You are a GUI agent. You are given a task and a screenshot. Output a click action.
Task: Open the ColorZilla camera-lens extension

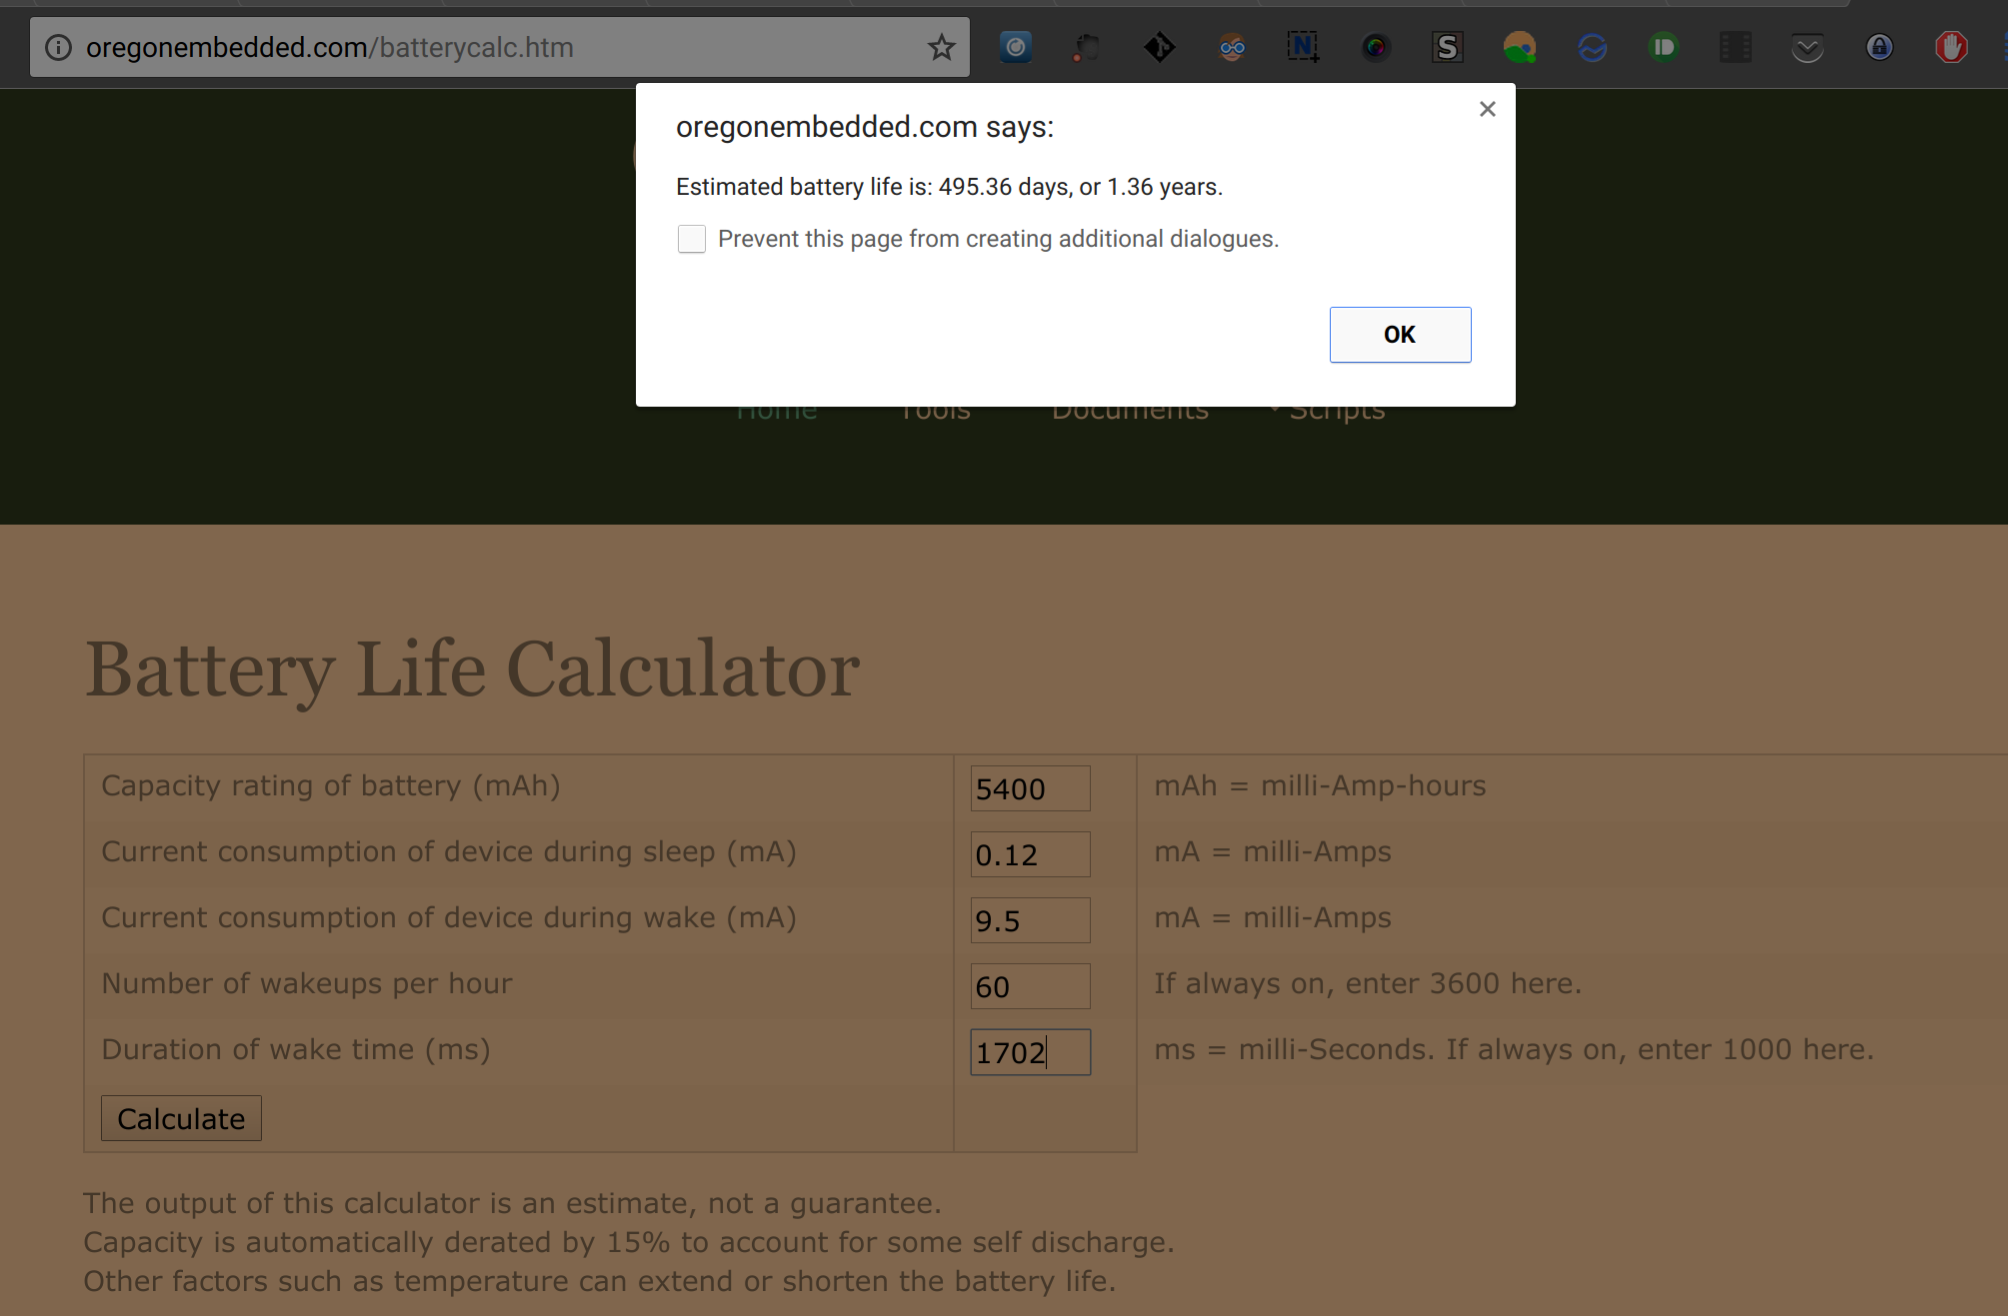pyautogui.click(x=1376, y=47)
